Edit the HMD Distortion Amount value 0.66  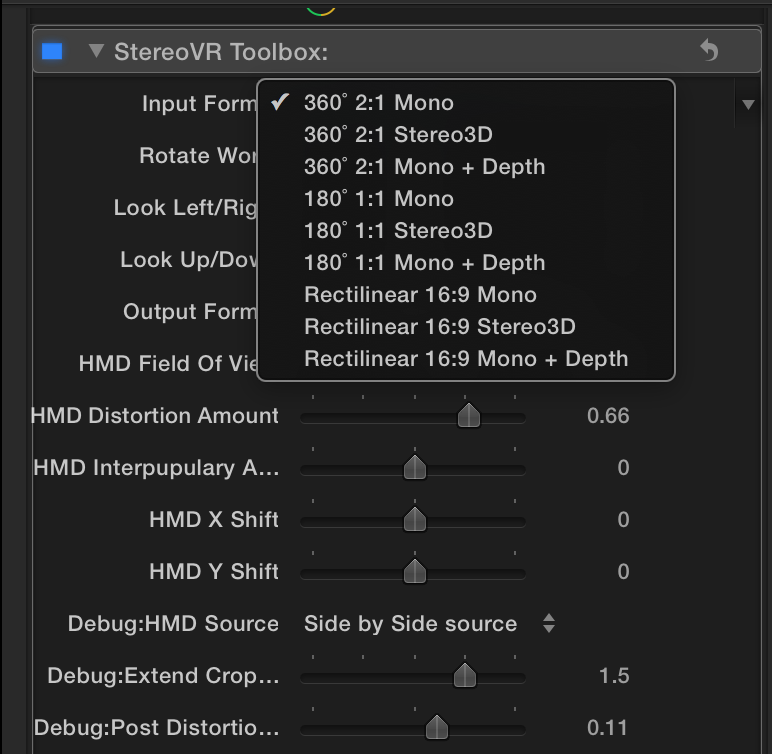pos(608,416)
